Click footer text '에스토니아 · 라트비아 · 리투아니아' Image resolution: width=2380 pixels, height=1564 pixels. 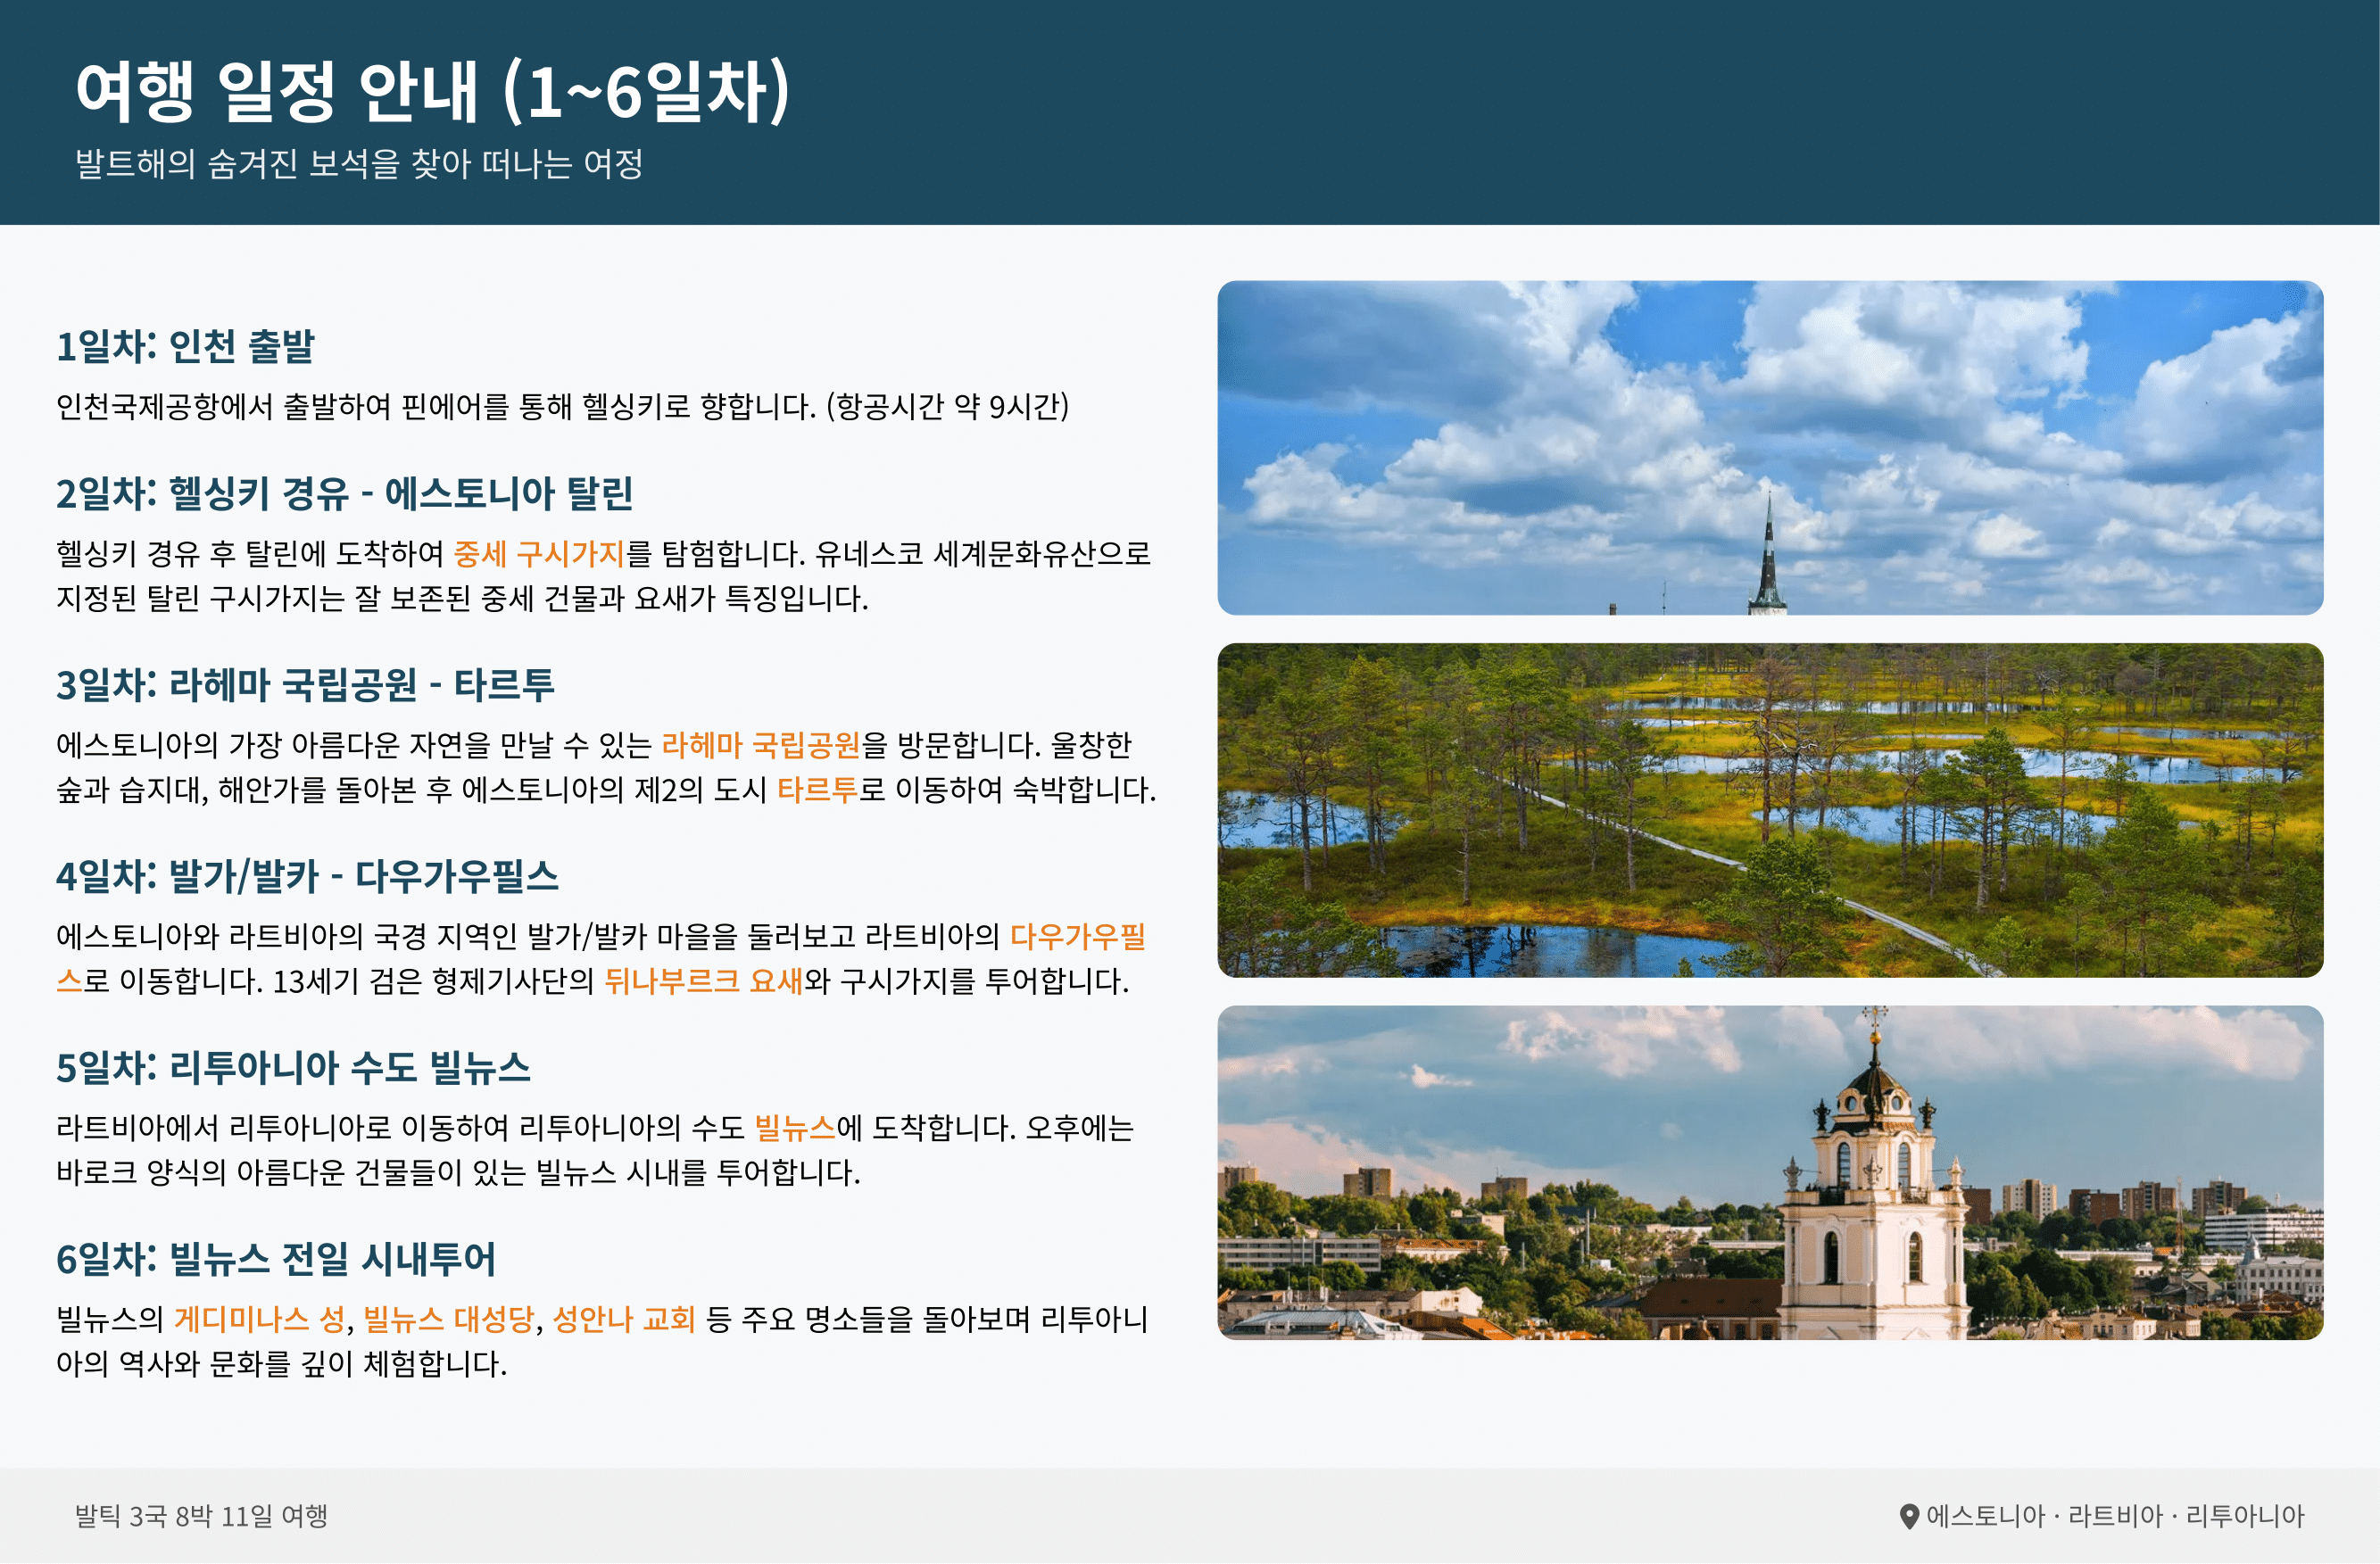[2115, 1517]
